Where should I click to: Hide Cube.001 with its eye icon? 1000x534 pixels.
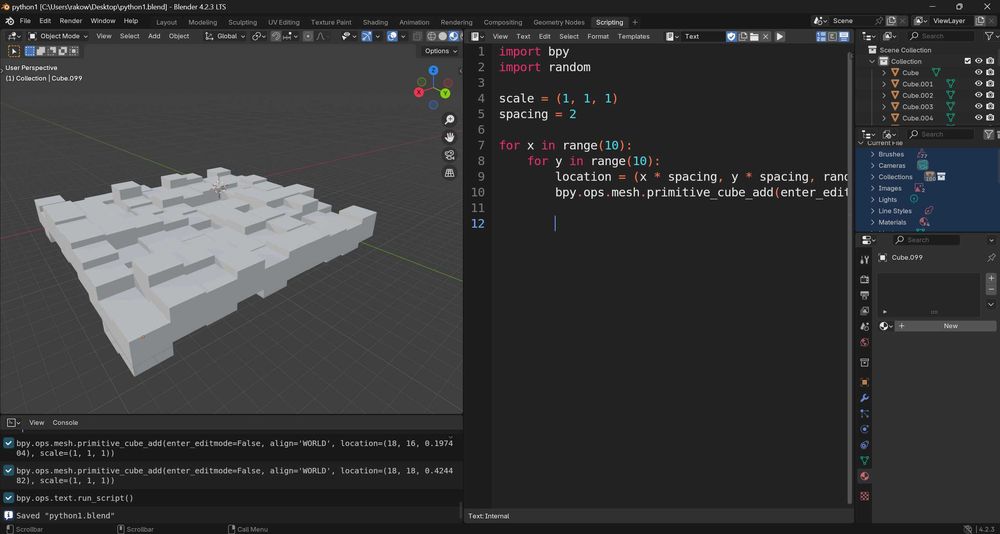pyautogui.click(x=978, y=84)
